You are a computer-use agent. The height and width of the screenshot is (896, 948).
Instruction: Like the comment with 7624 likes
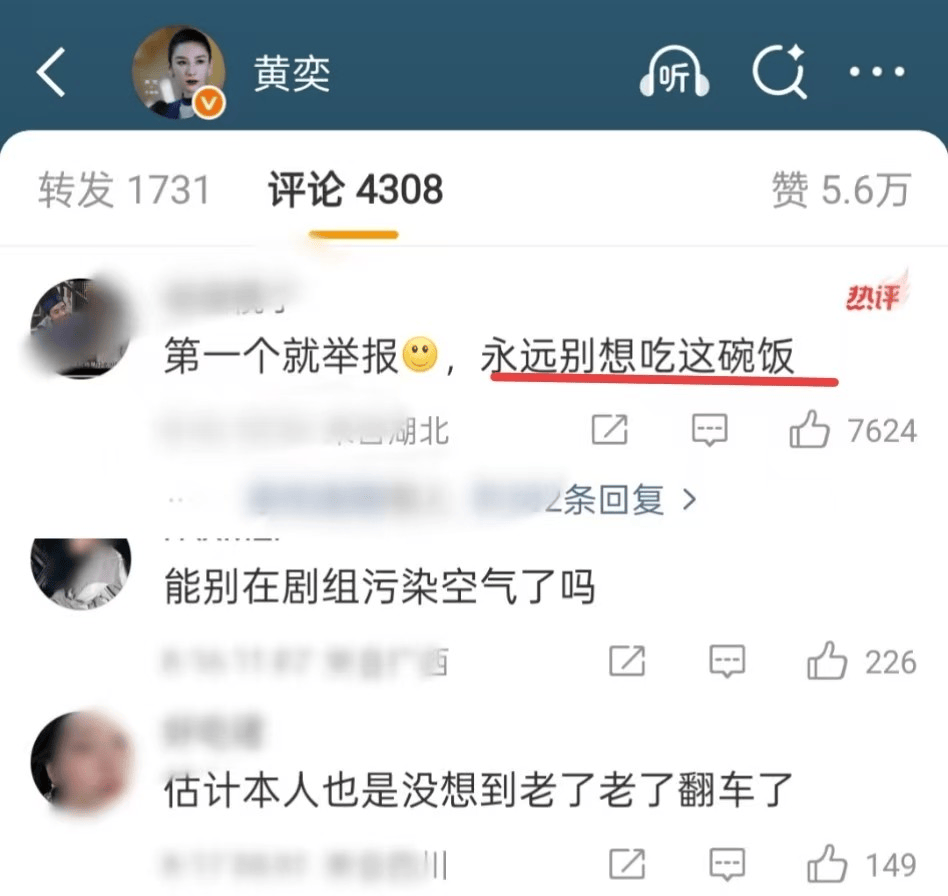pyautogui.click(x=852, y=430)
